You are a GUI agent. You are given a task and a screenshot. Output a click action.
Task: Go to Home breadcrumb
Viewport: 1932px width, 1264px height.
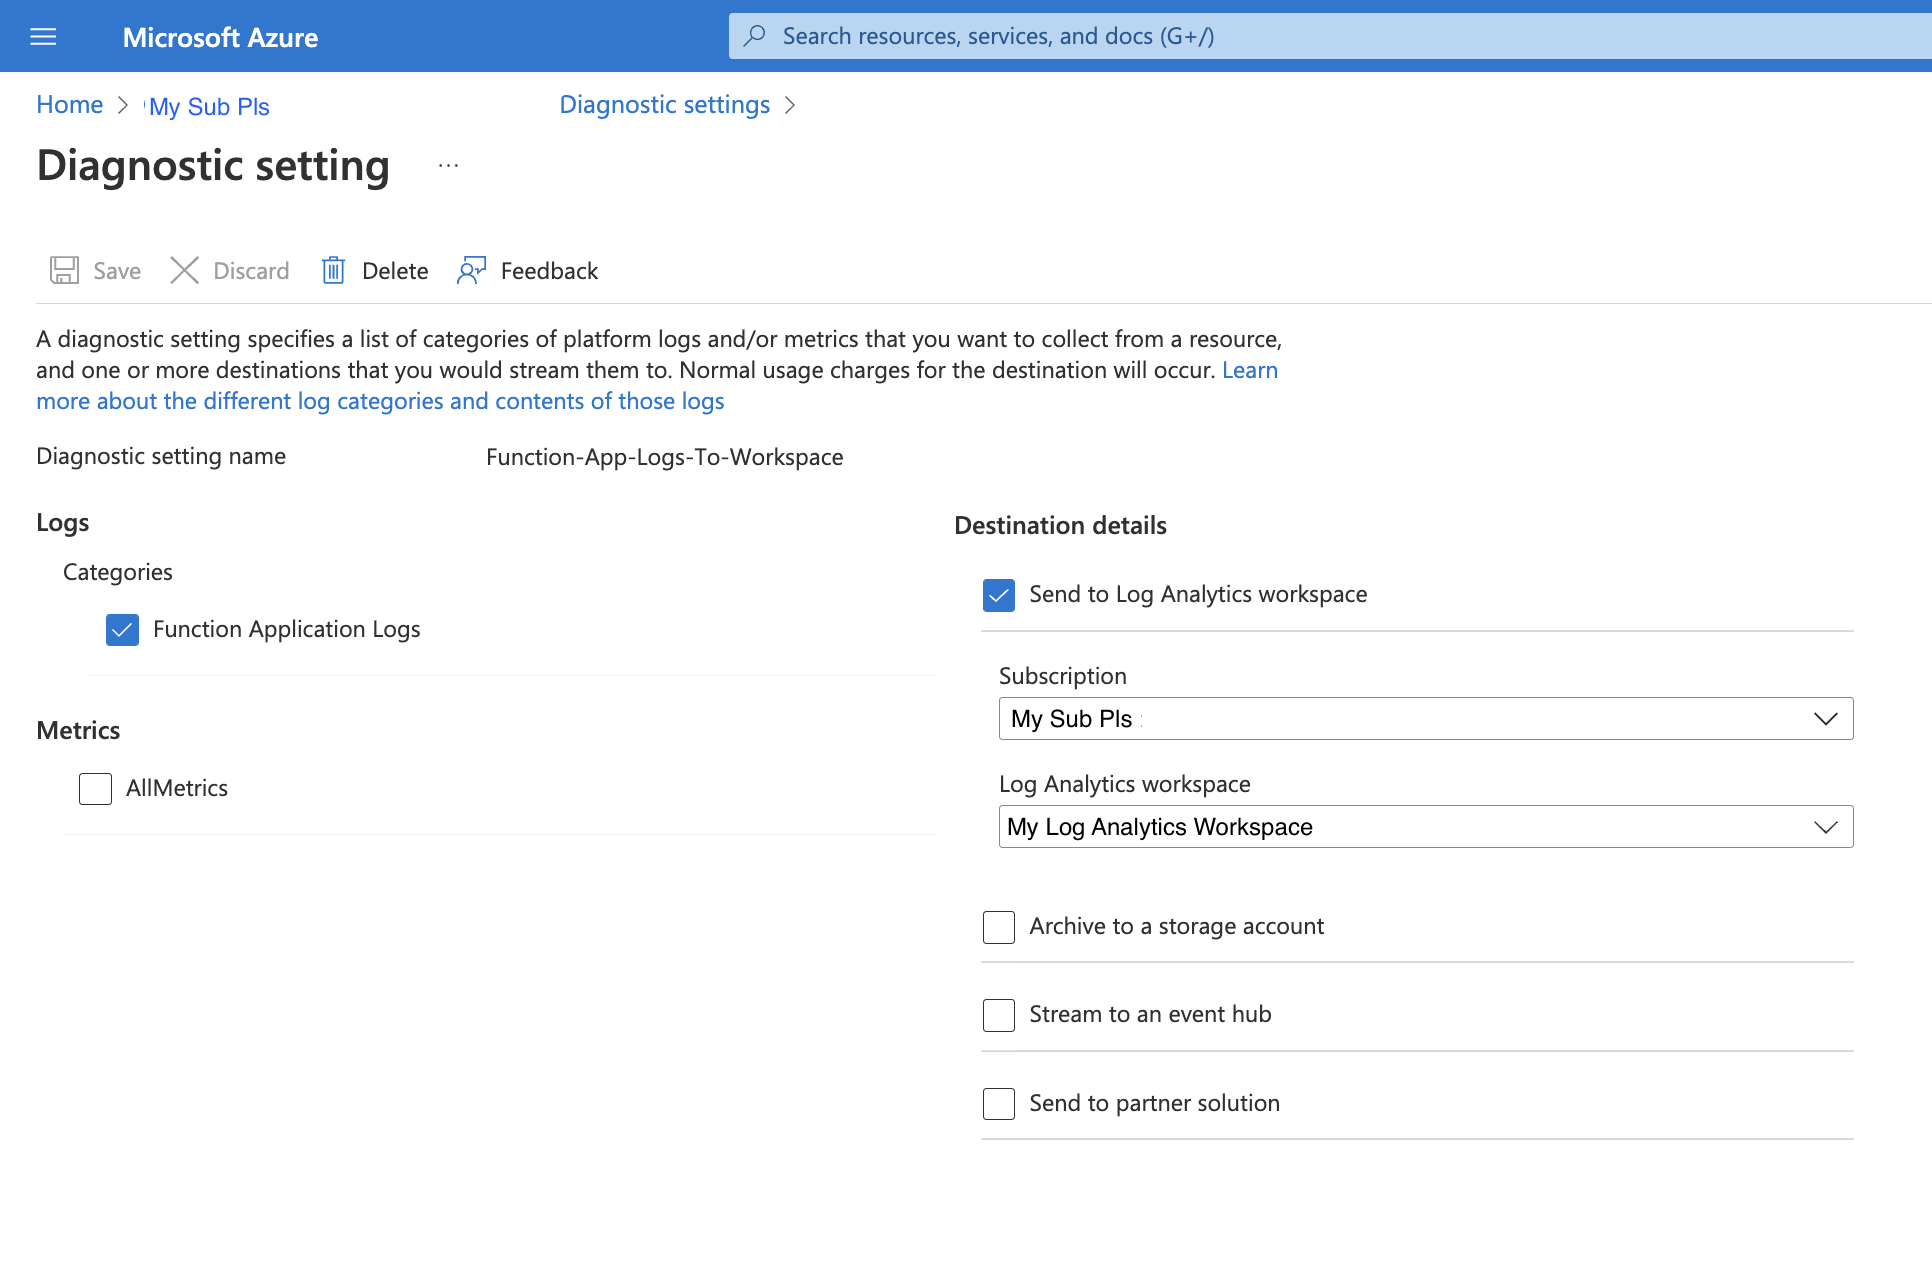(69, 105)
